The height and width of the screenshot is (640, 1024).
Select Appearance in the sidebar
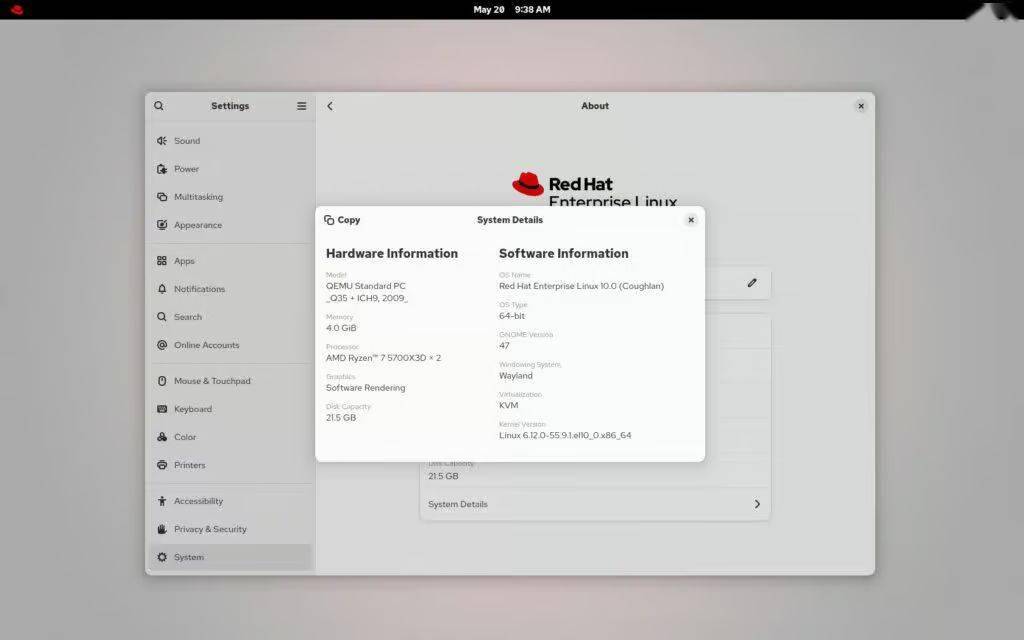point(231,225)
